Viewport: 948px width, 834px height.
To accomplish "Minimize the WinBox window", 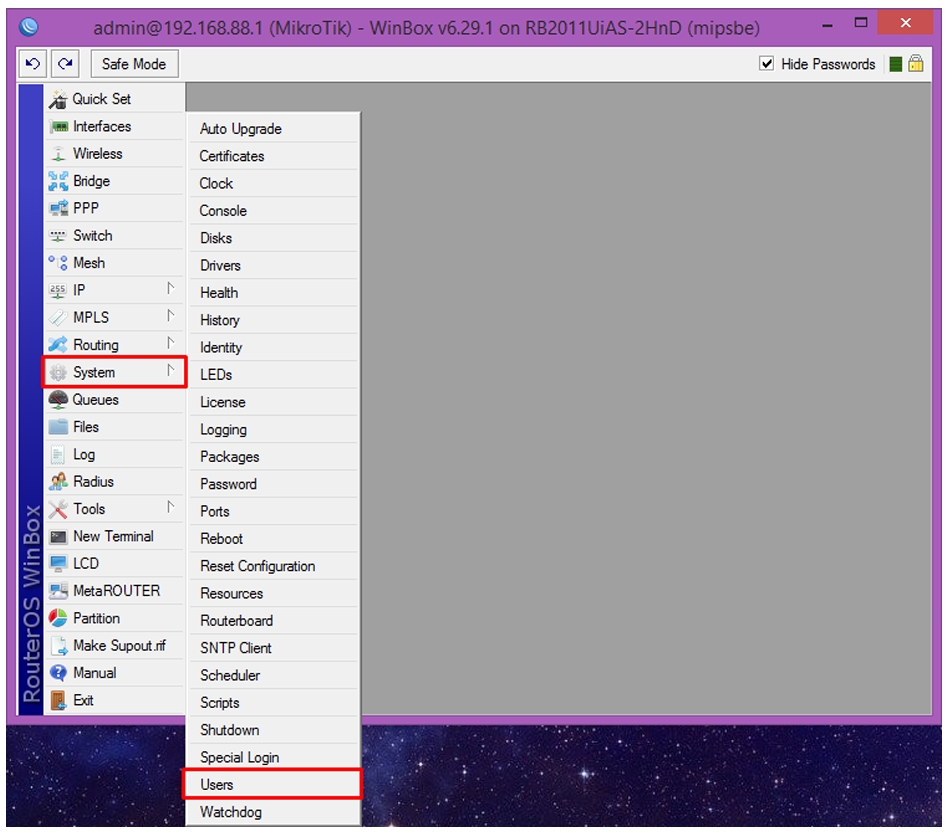I will pos(828,26).
